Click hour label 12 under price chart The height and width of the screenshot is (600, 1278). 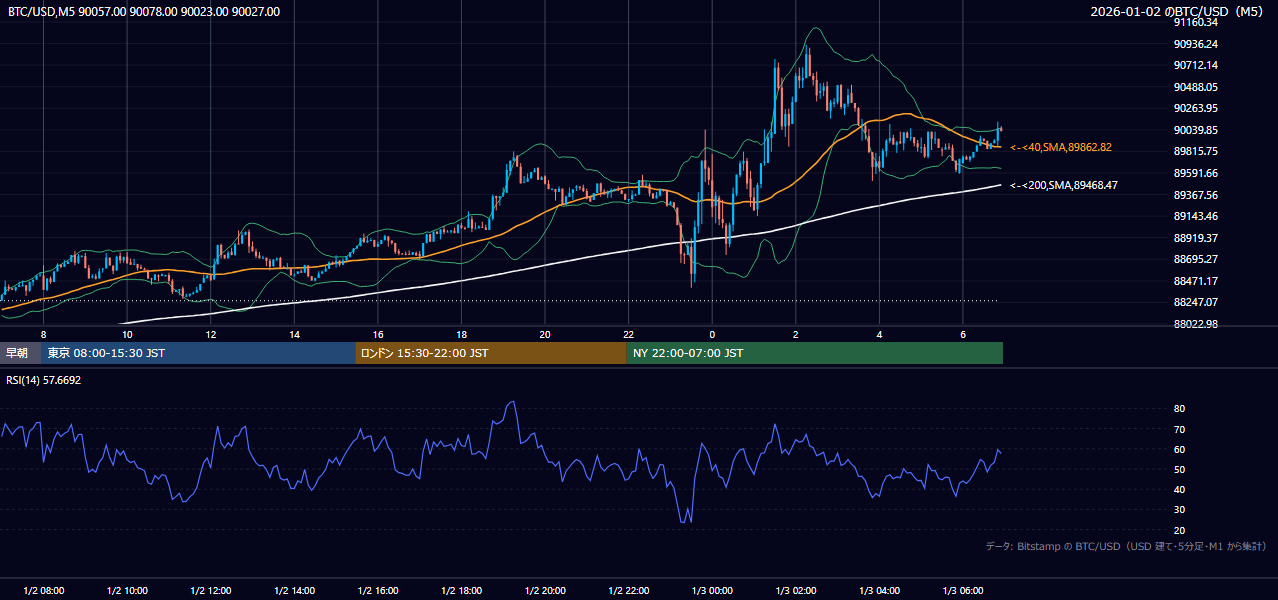coord(211,334)
